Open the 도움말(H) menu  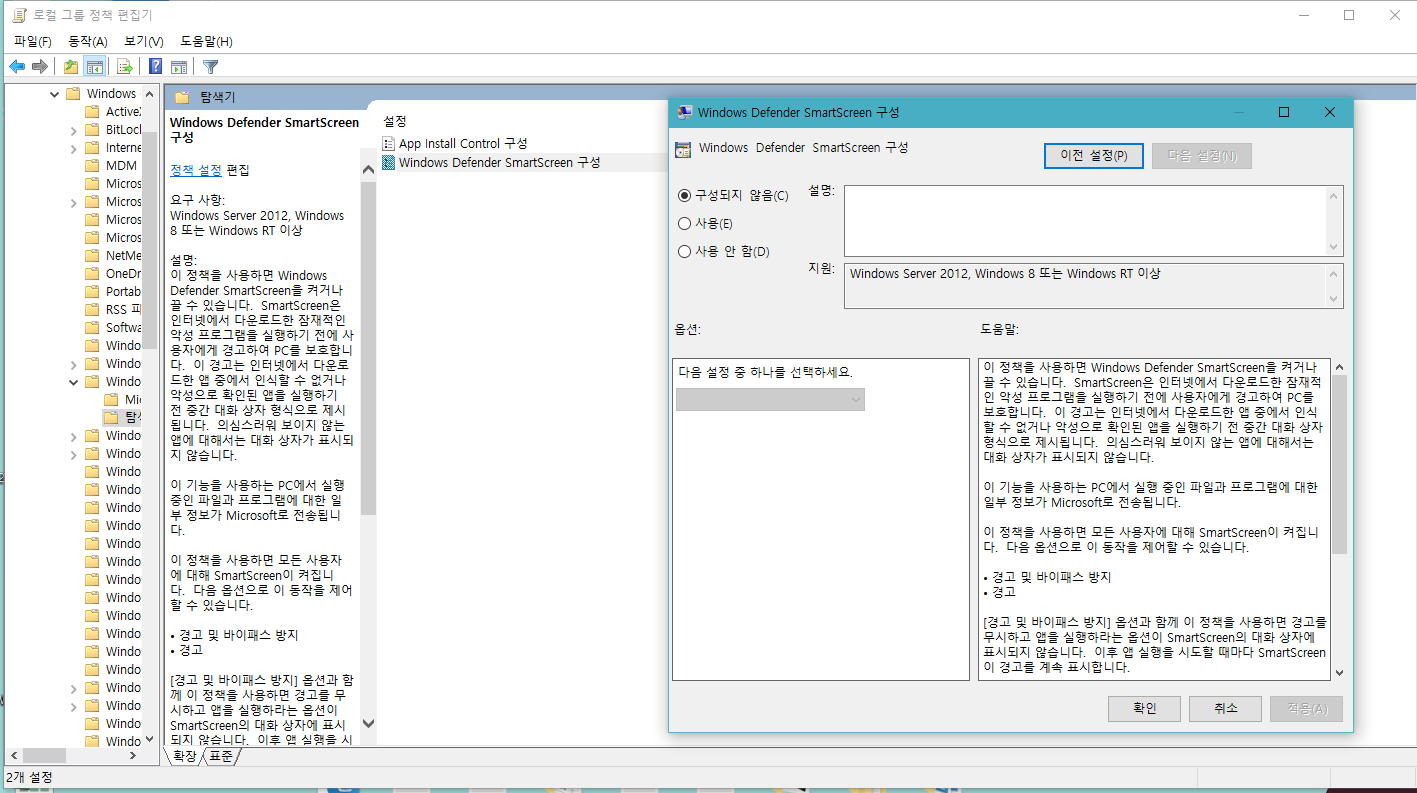pyautogui.click(x=207, y=41)
